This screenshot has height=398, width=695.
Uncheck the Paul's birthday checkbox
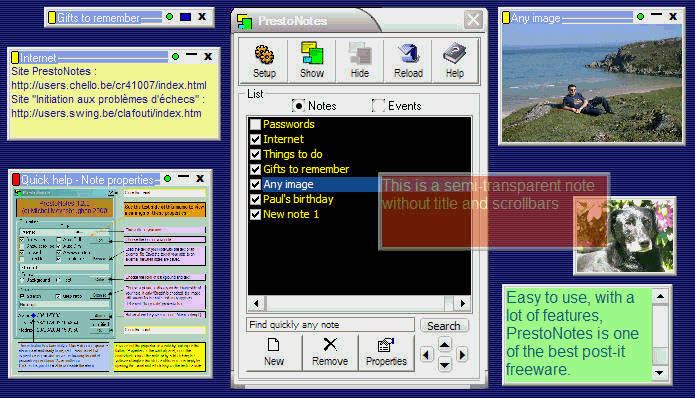point(255,199)
